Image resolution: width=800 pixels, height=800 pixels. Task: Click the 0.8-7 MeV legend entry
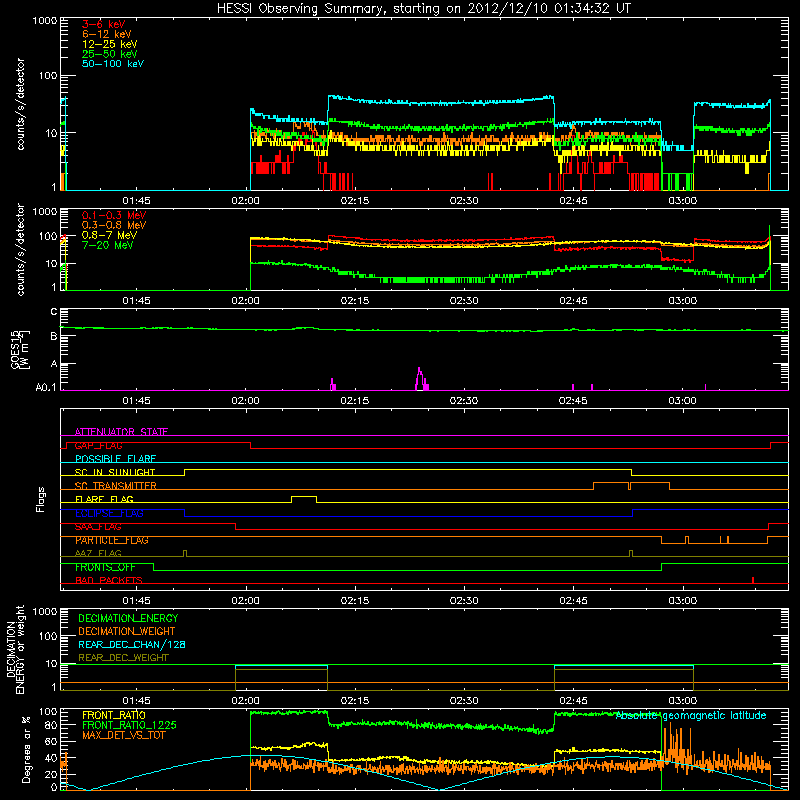pyautogui.click(x=109, y=235)
